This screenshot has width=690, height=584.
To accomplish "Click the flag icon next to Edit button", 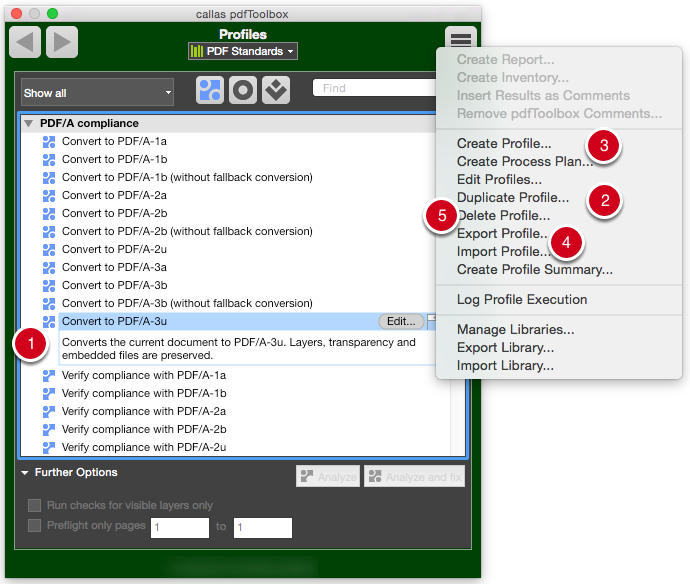I will (x=431, y=322).
